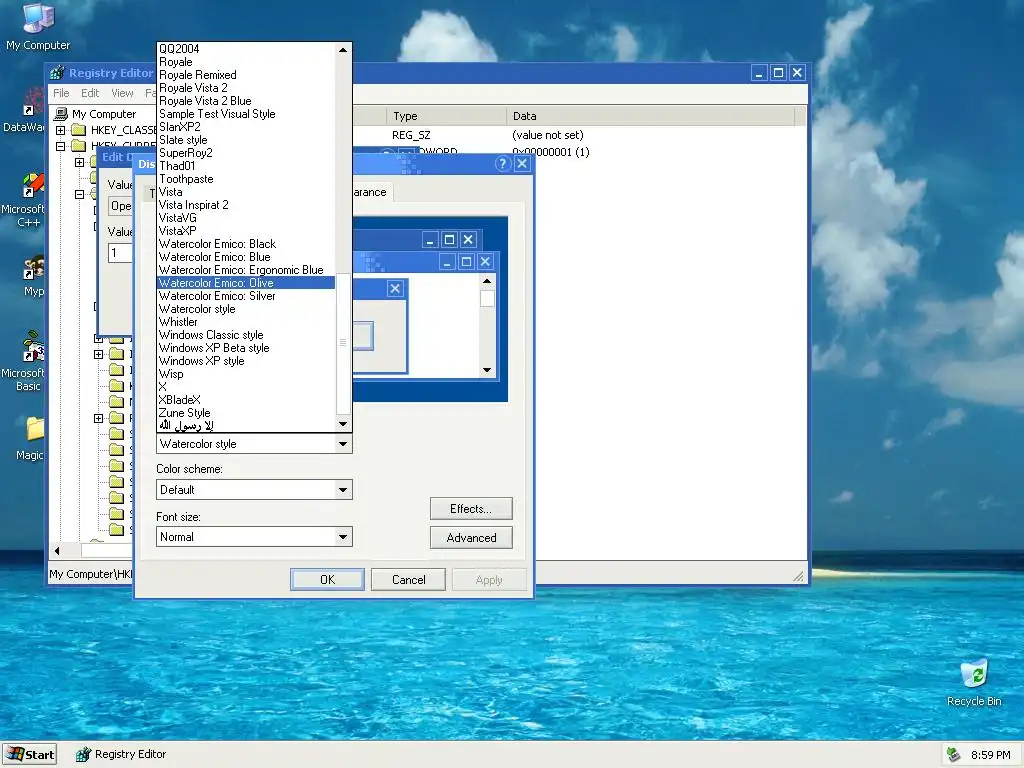Click the REG_SZ type cell
The image size is (1024, 768).
[411, 135]
